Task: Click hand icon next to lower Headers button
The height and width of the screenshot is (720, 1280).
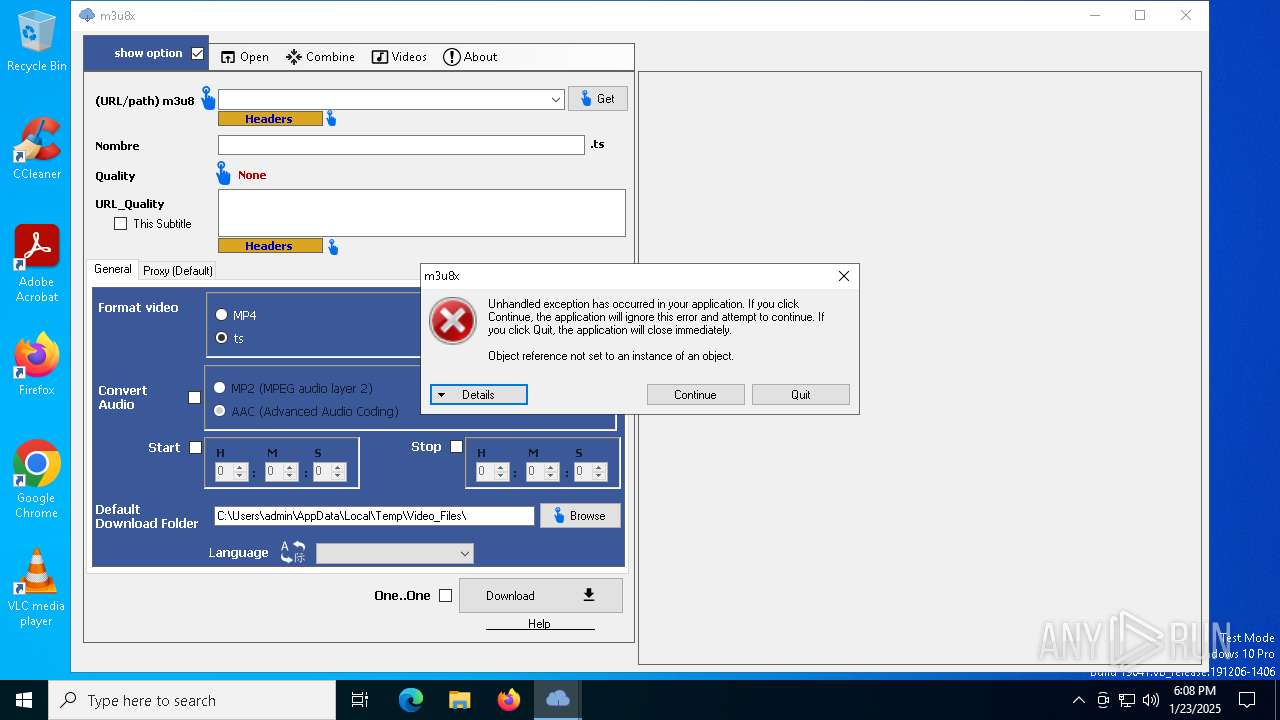Action: (333, 247)
